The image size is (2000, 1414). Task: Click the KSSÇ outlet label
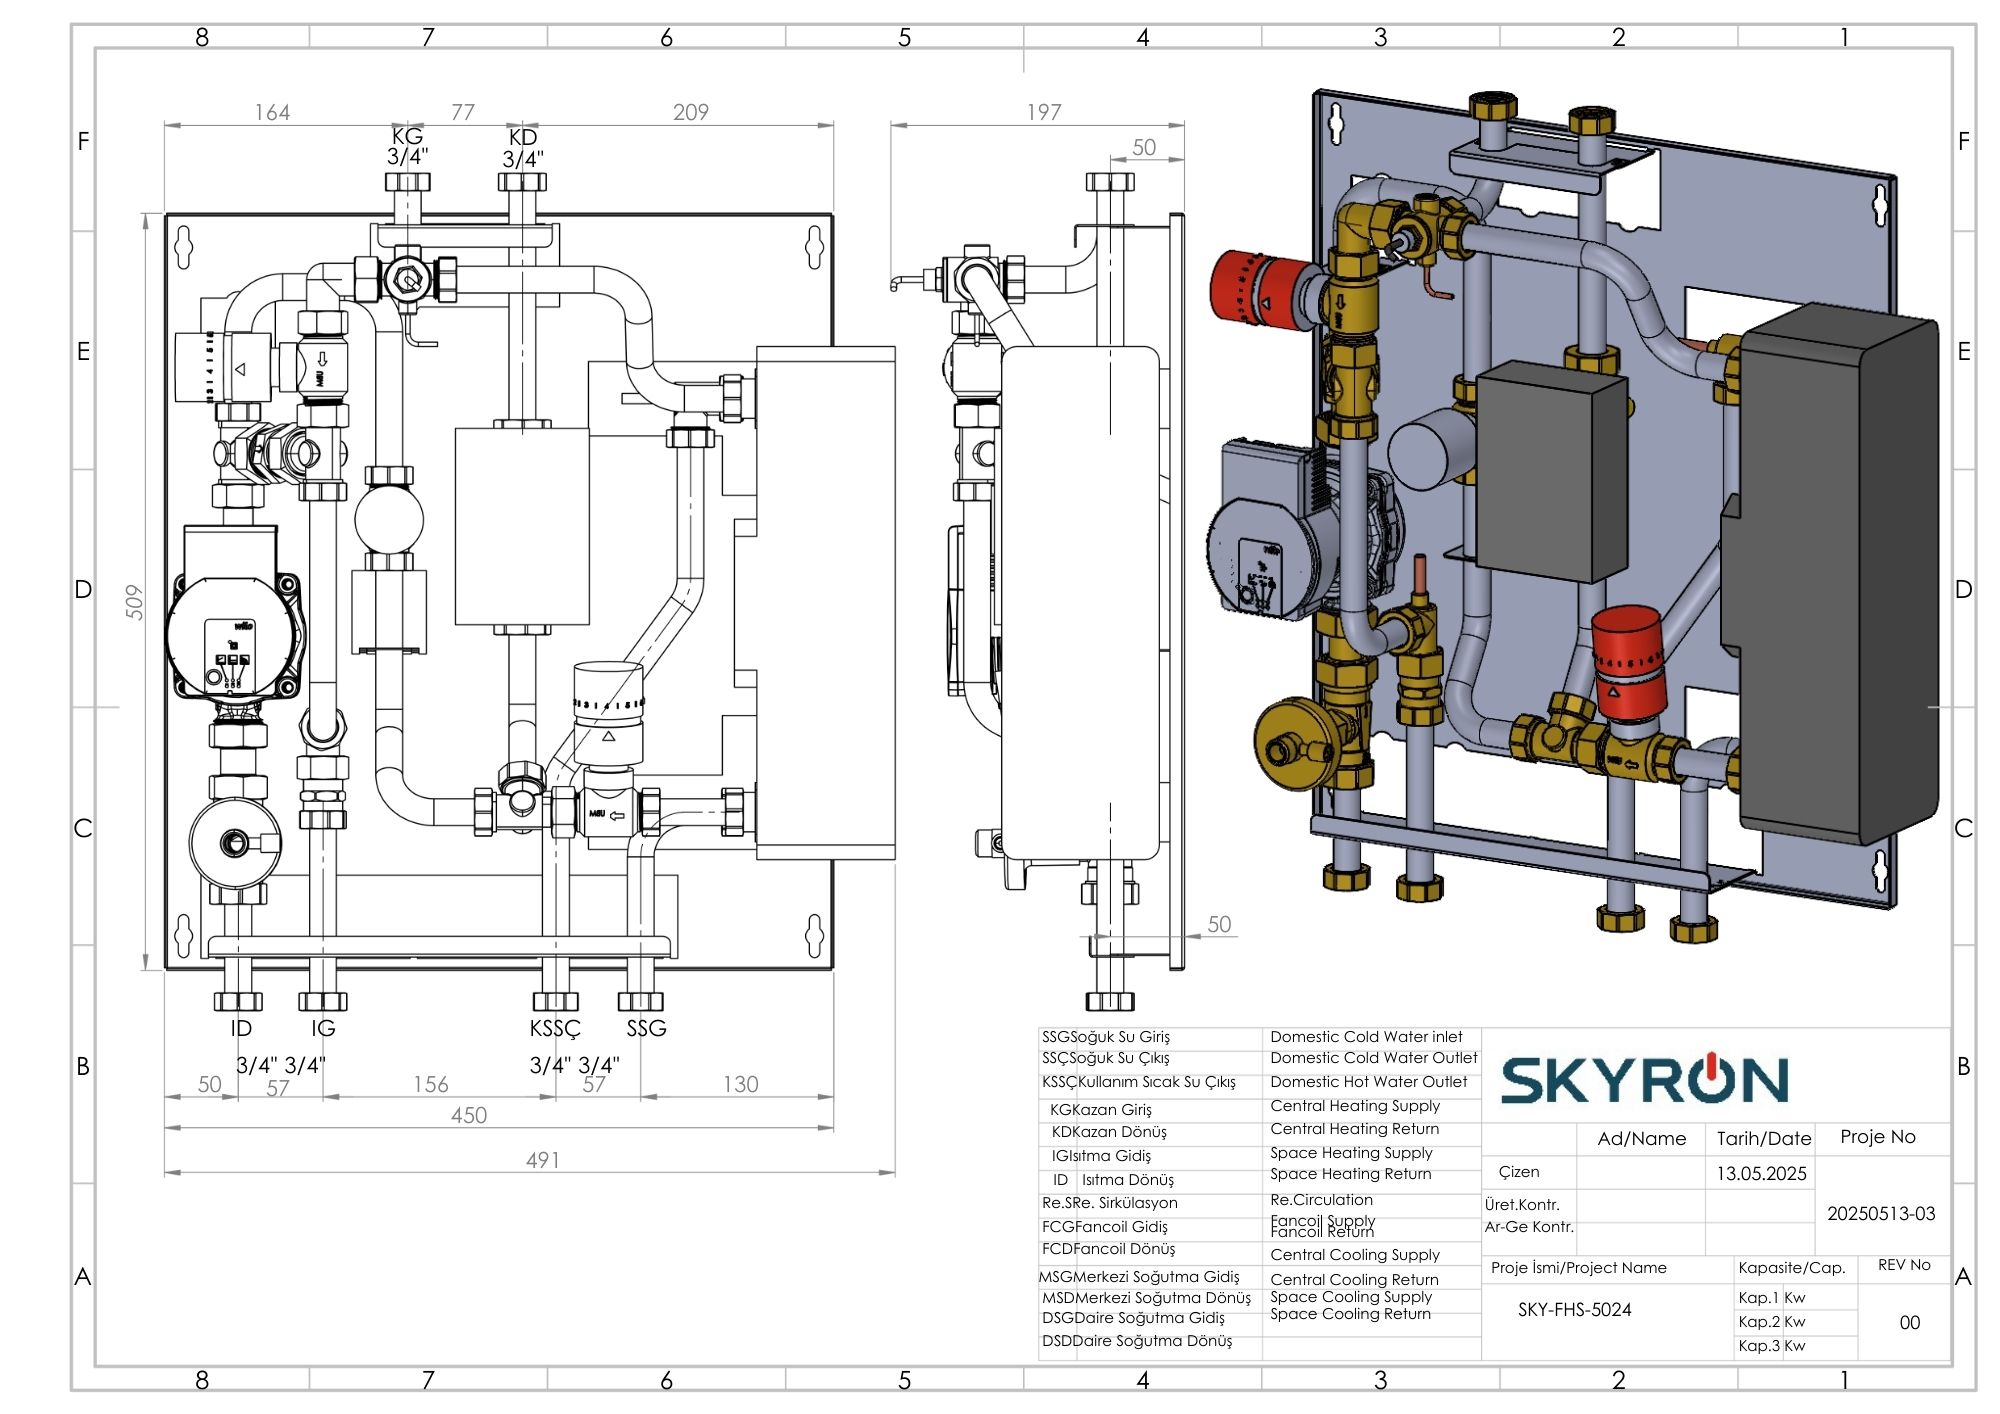coord(555,1028)
